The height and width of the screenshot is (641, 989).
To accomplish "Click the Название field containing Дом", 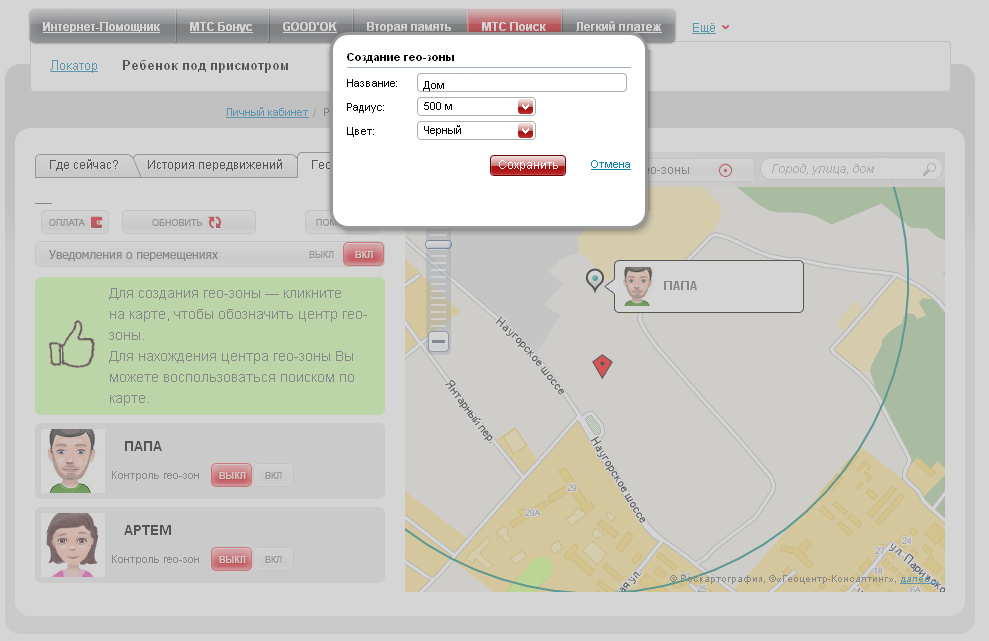I will 522,83.
